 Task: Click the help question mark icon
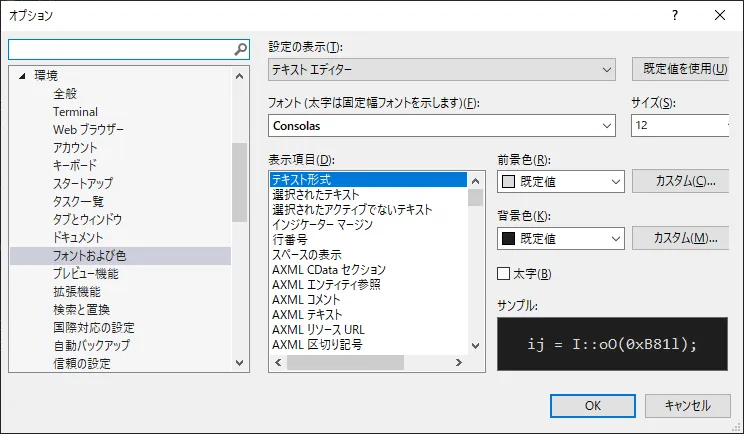(x=675, y=15)
